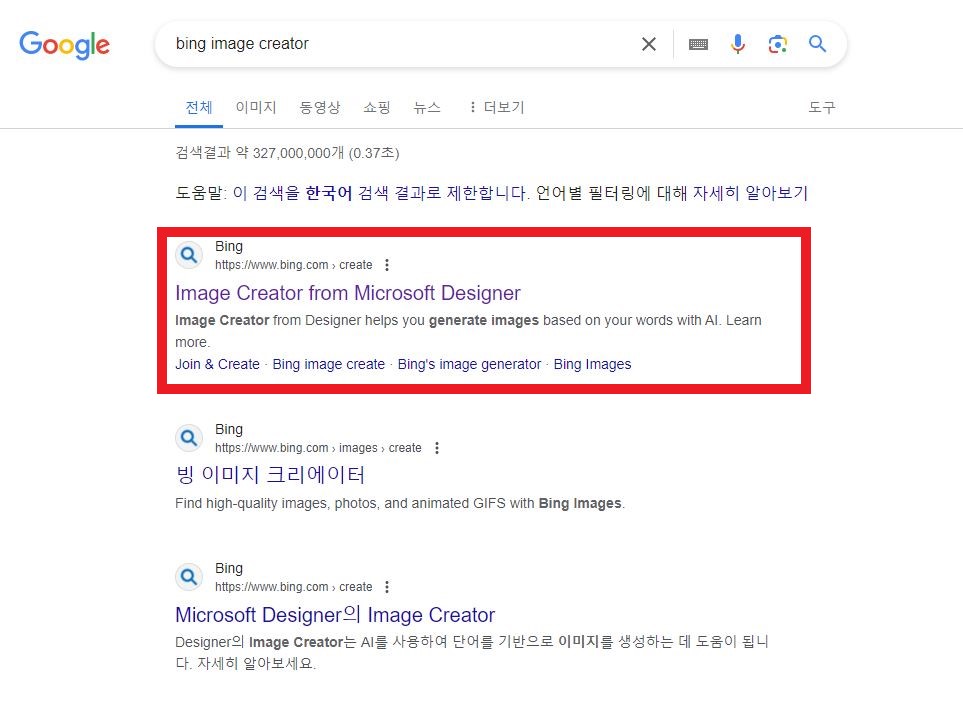
Task: Click the URL bing.com › images › create
Action: click(318, 448)
